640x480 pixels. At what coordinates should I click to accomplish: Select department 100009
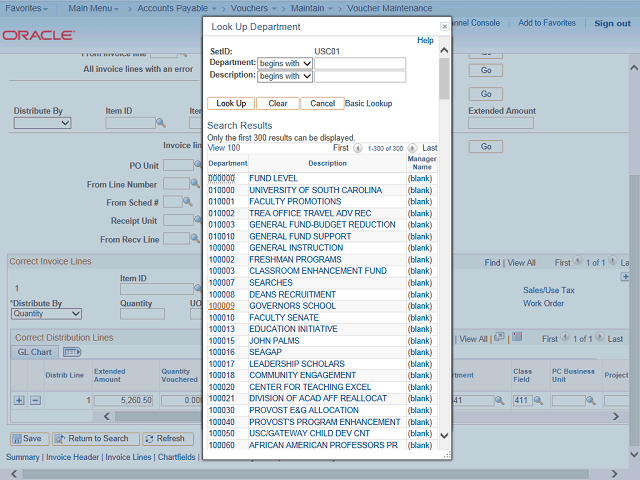pos(222,306)
